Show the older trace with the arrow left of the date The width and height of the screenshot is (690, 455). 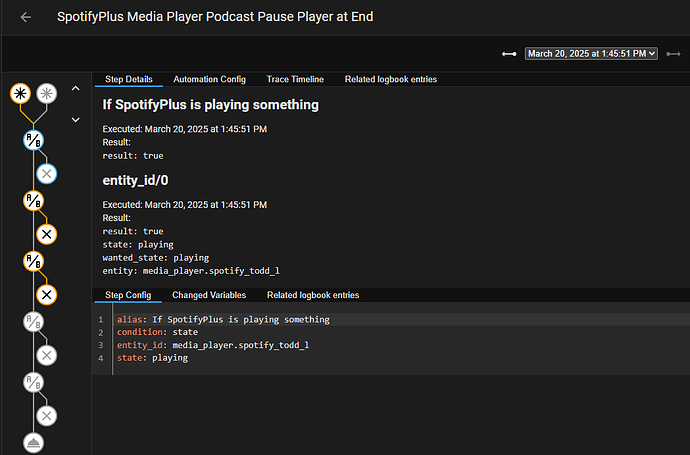pyautogui.click(x=509, y=54)
